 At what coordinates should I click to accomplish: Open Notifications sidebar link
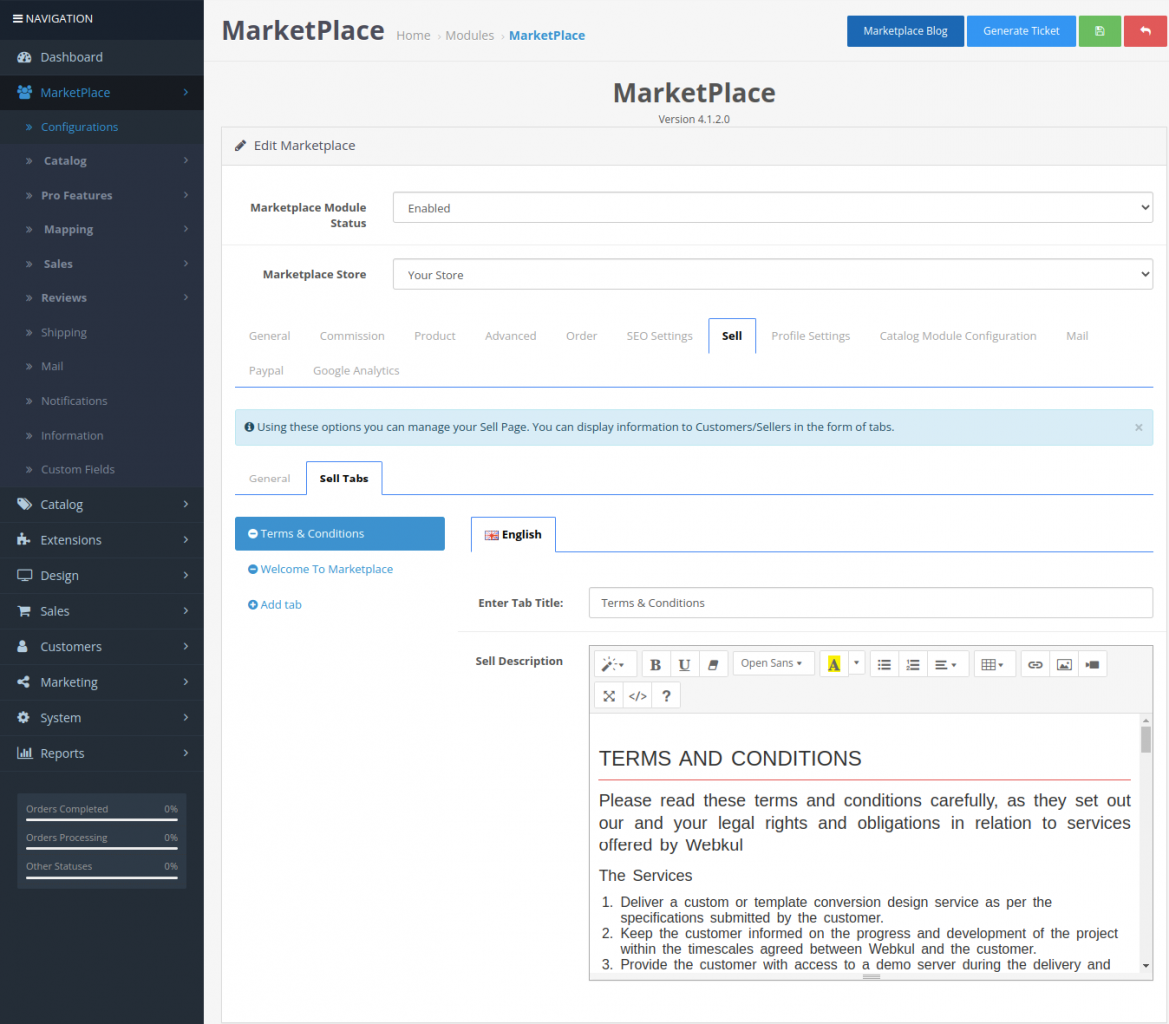click(74, 401)
